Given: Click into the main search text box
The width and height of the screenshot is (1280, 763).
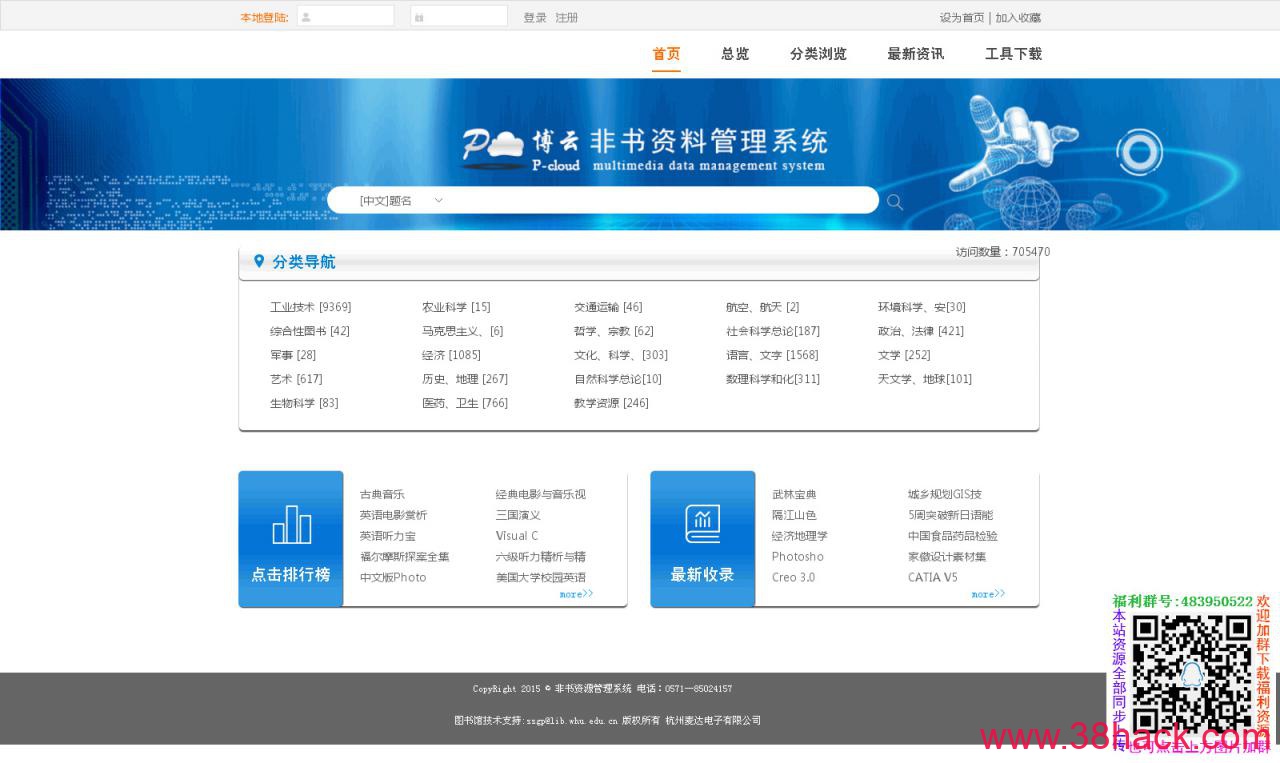Looking at the screenshot, I should point(660,201).
